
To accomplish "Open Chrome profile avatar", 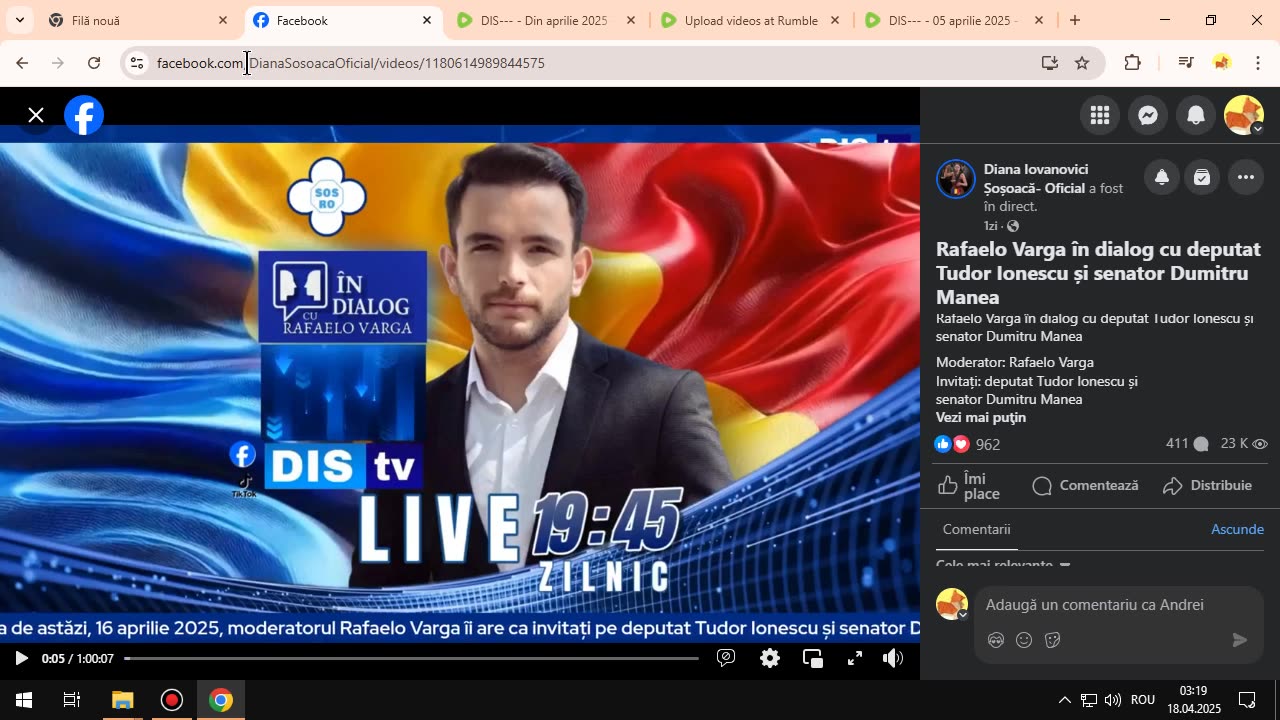I will [1222, 63].
